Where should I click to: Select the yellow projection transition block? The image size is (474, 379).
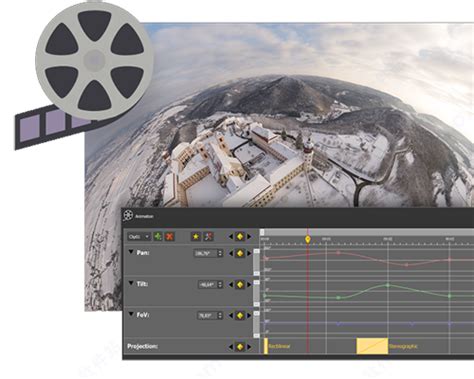(x=372, y=346)
